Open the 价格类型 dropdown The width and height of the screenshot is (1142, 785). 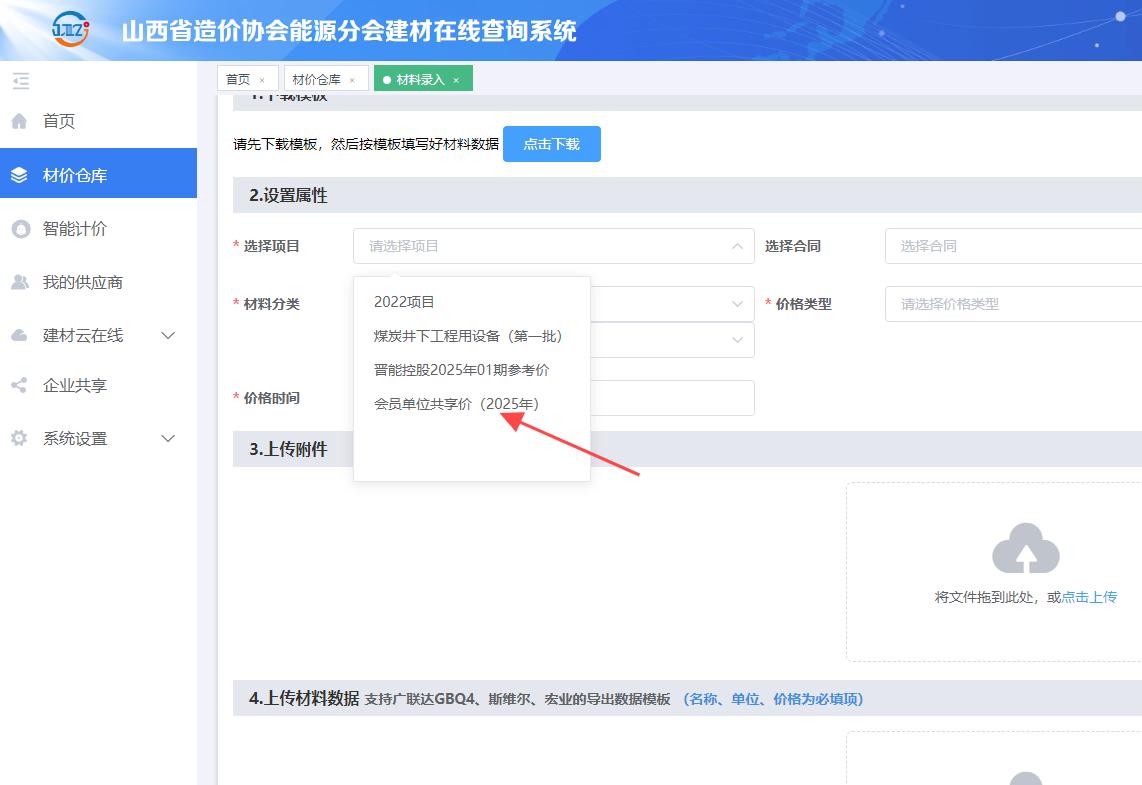[x=1012, y=304]
